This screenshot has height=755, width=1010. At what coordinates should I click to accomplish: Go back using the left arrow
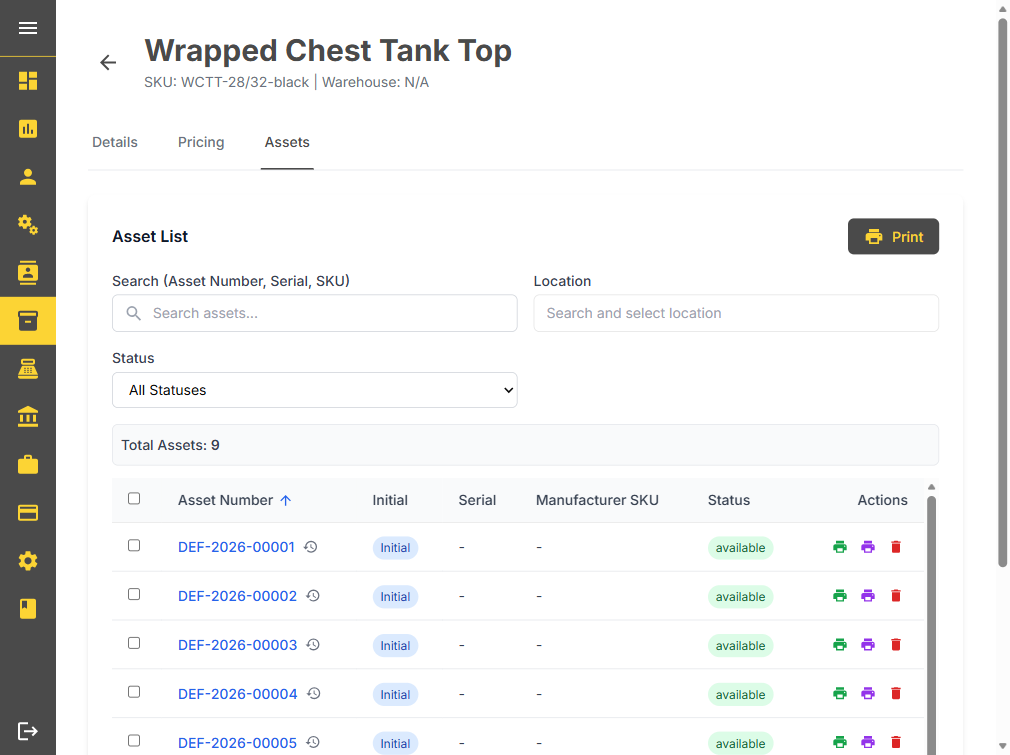pos(108,62)
